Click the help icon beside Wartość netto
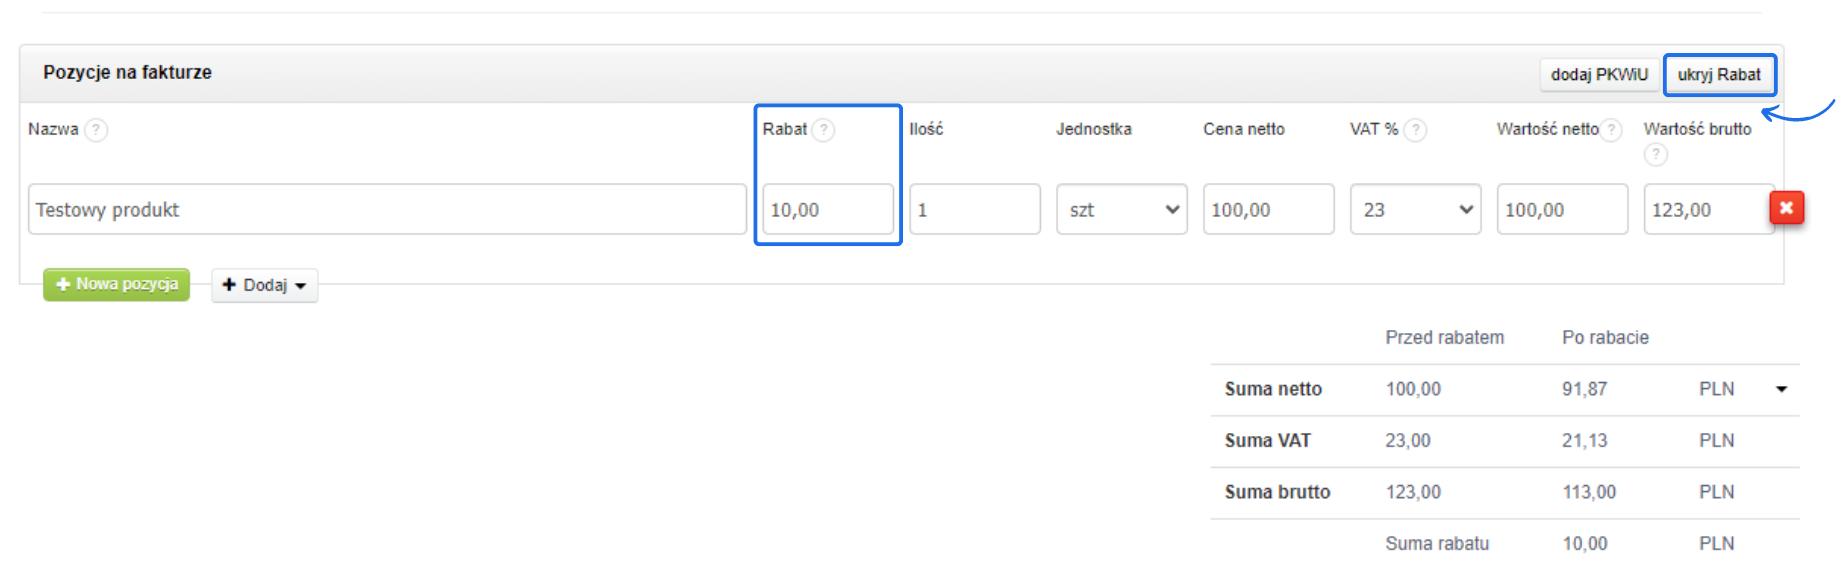 (x=1611, y=130)
